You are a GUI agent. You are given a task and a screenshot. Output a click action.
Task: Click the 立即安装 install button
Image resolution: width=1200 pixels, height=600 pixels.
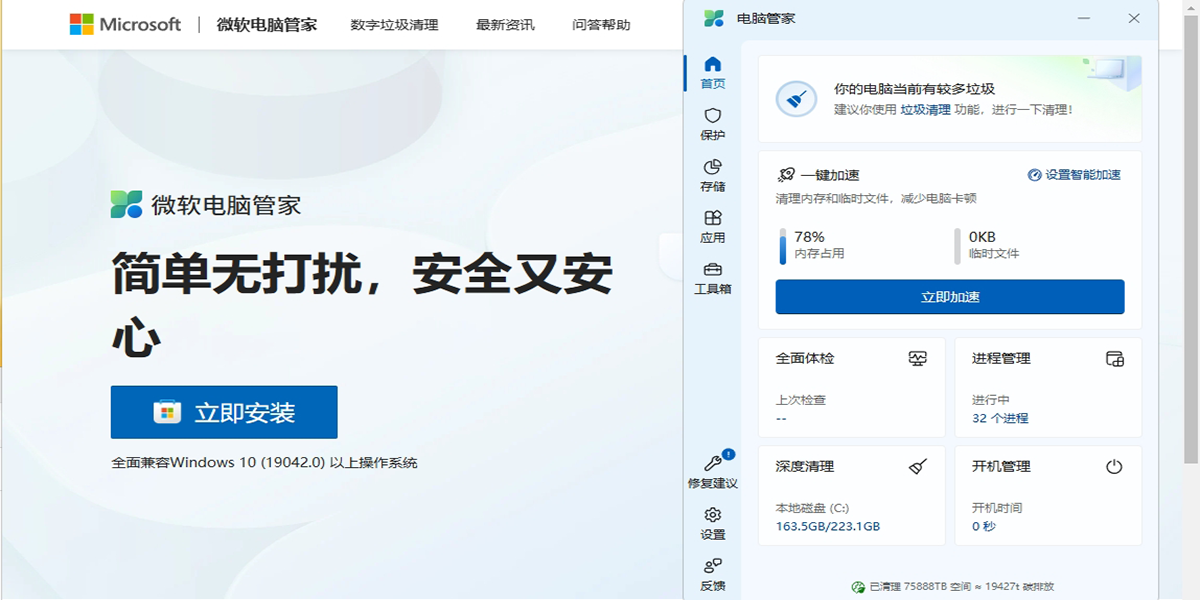(224, 412)
